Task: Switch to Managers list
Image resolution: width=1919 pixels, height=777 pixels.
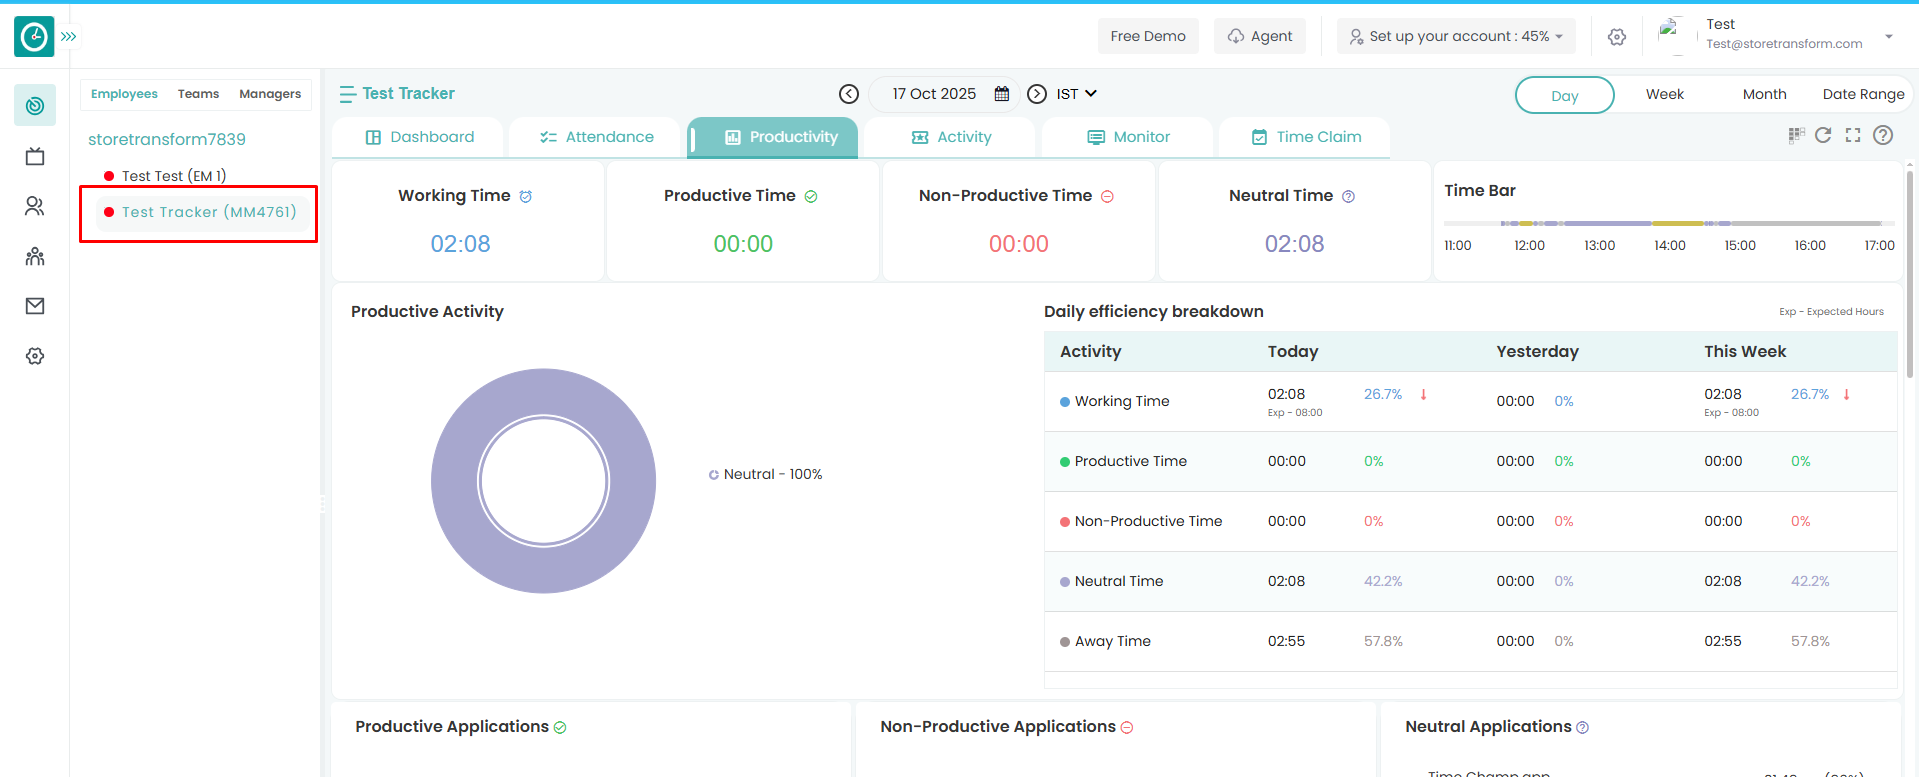Action: (x=270, y=94)
